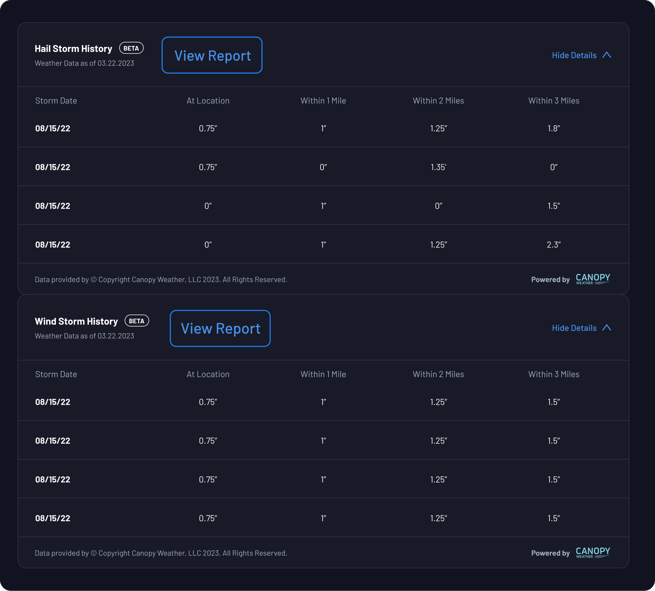Viewport: 655px width, 591px height.
Task: Collapse Wind Storm History via Hide Details
Action: [581, 328]
